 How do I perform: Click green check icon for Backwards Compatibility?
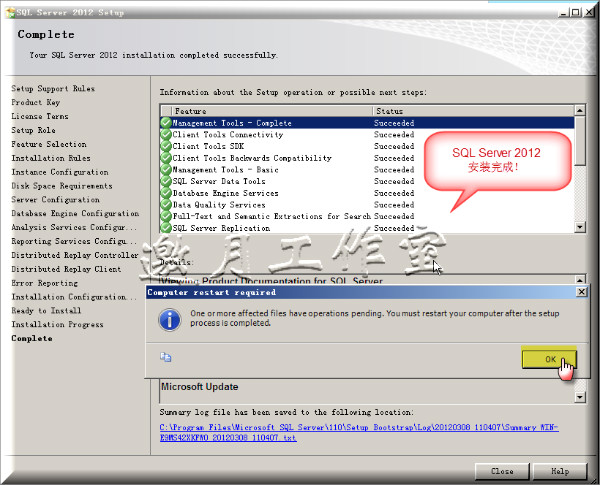point(166,158)
